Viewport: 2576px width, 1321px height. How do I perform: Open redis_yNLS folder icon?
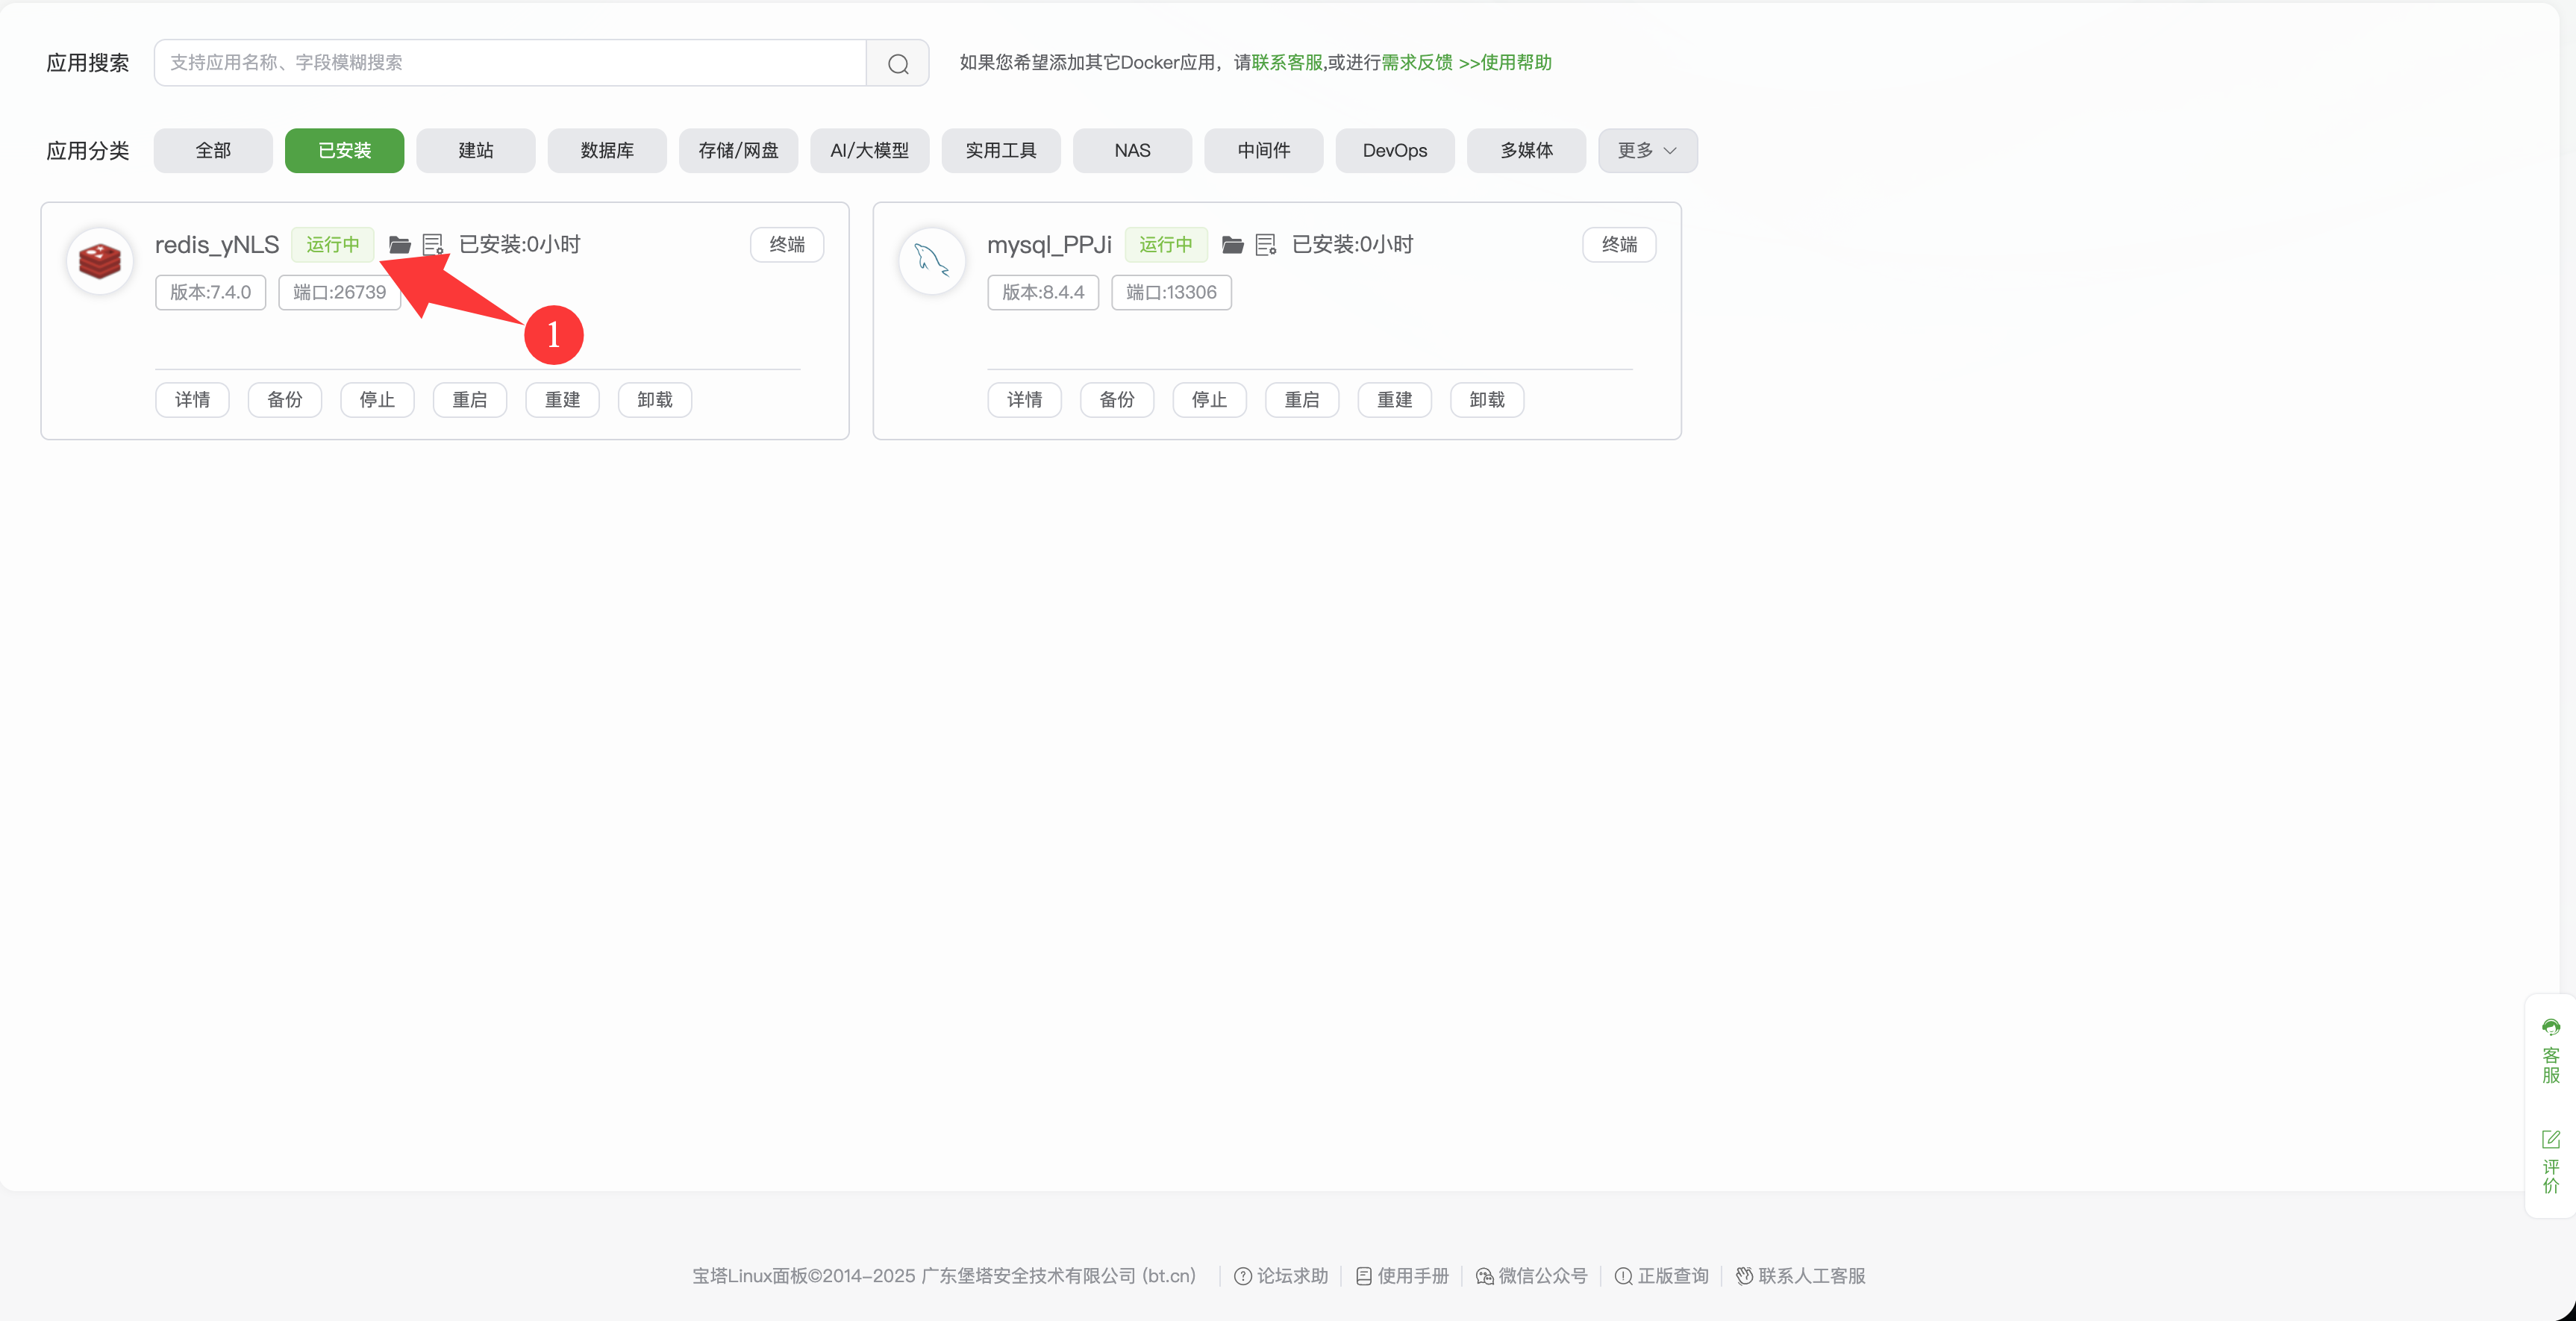[400, 245]
